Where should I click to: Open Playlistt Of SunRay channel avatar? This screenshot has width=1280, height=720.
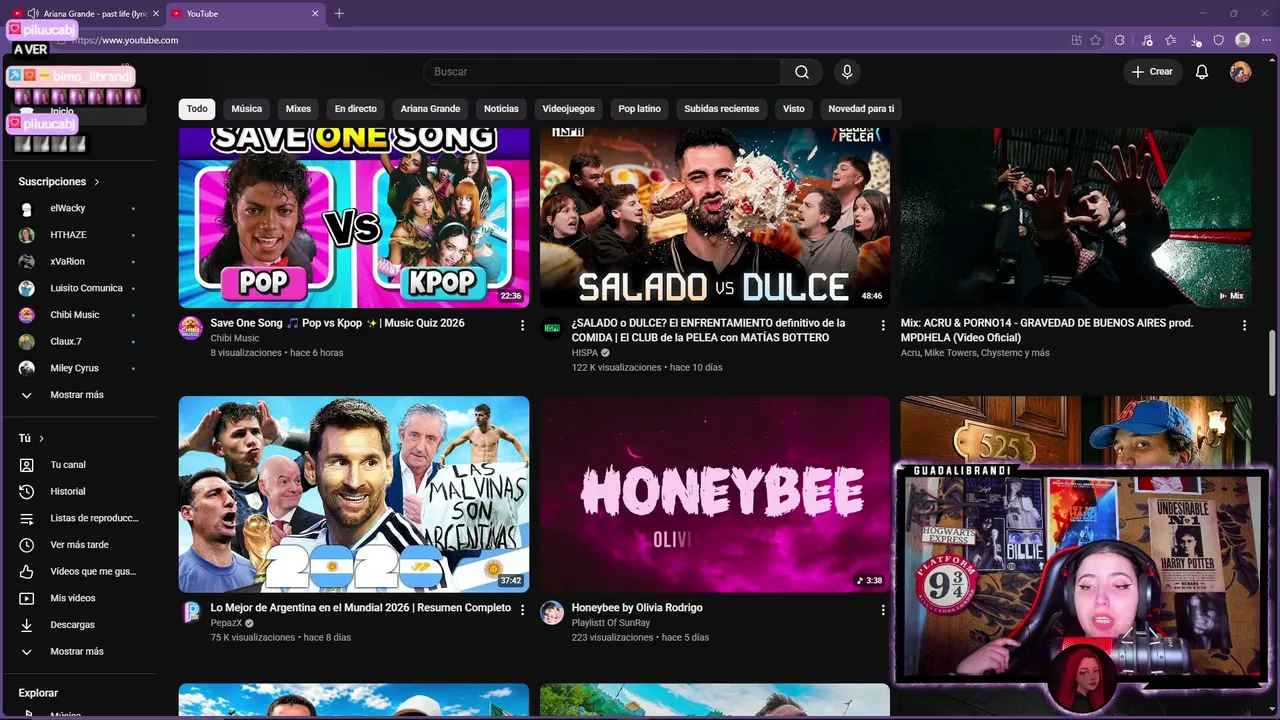[x=552, y=612]
